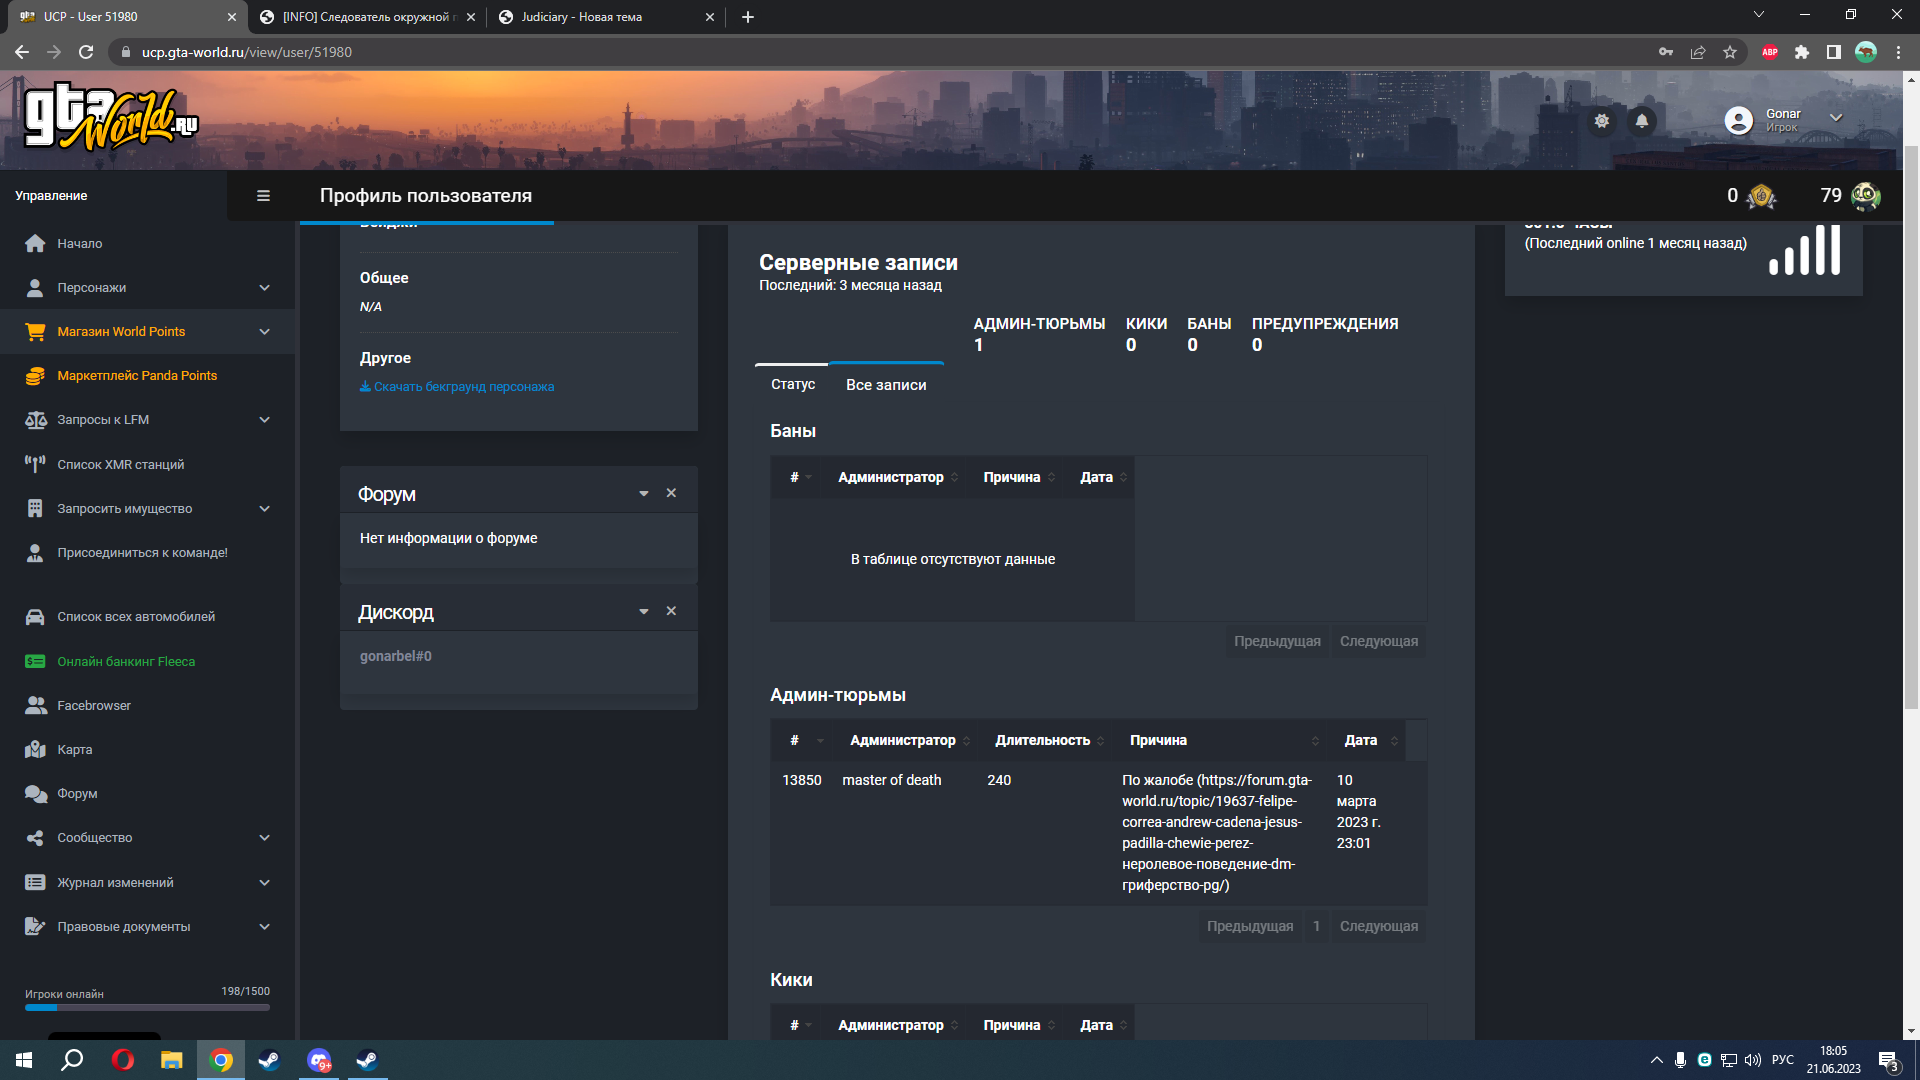
Task: Expand the Сообщество chevron
Action: pos(265,838)
